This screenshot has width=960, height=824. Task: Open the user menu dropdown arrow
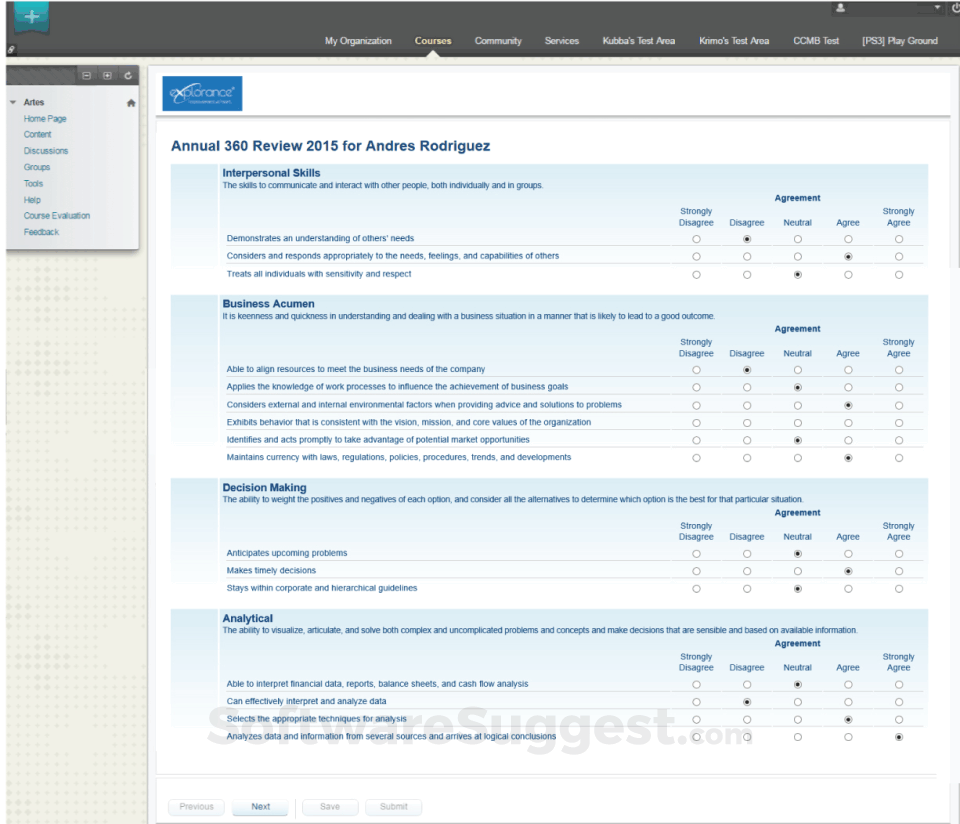pyautogui.click(x=937, y=8)
